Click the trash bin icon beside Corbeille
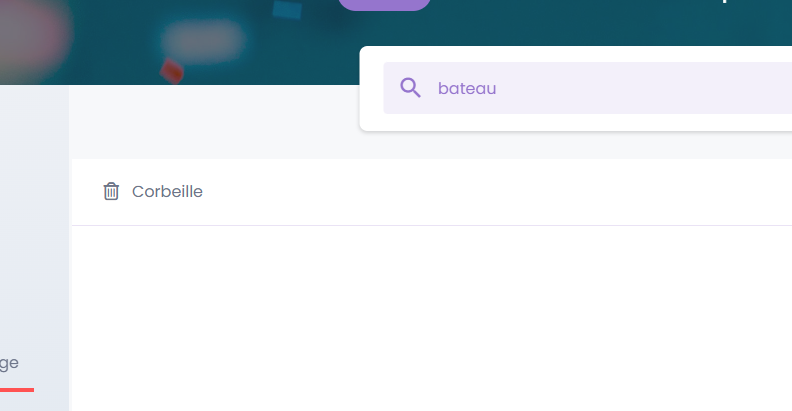The height and width of the screenshot is (411, 792). [111, 191]
